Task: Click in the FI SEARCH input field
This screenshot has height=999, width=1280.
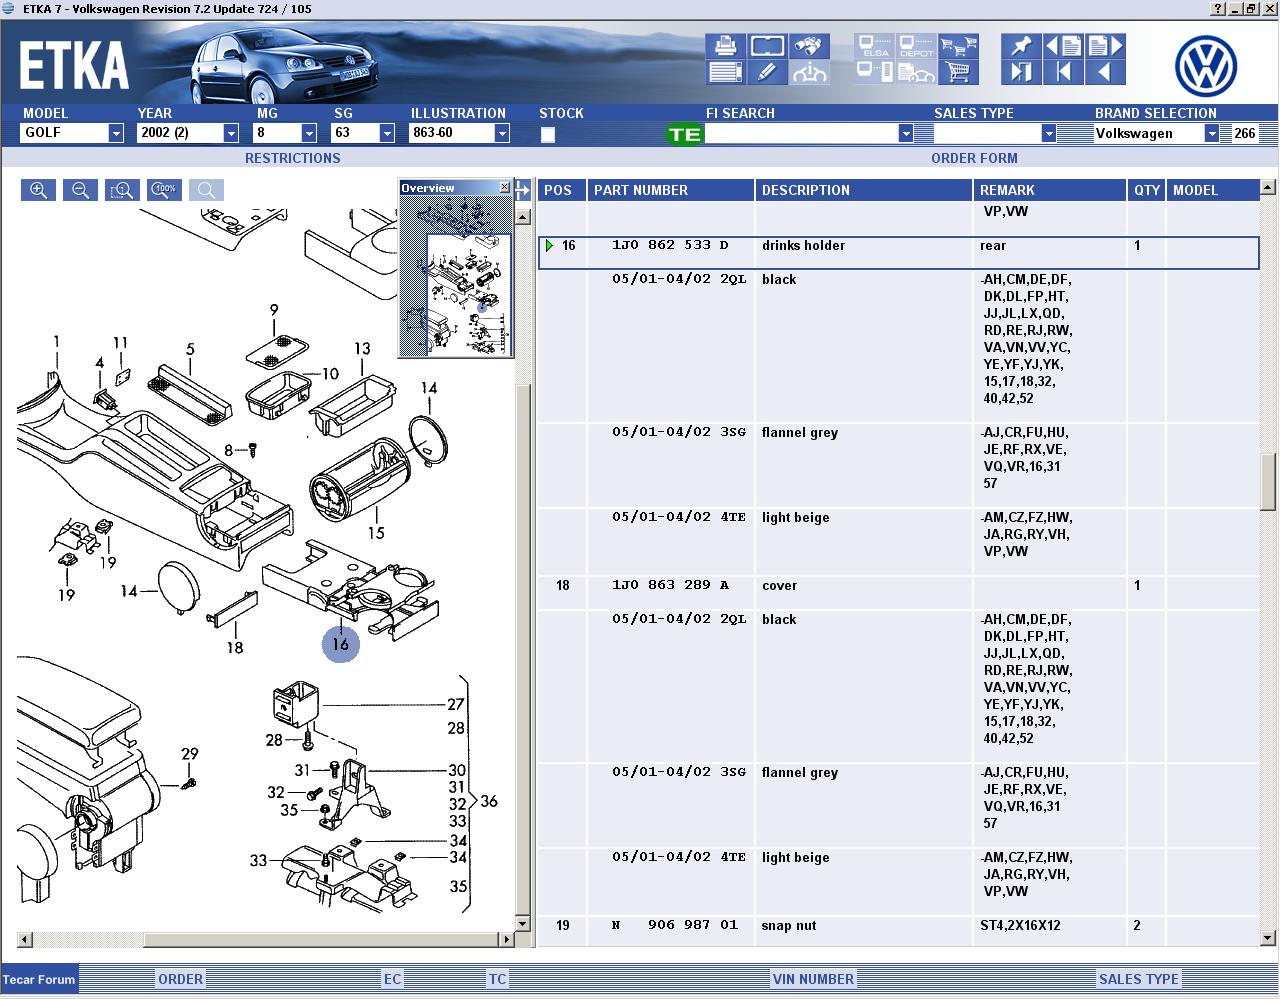Action: click(802, 134)
